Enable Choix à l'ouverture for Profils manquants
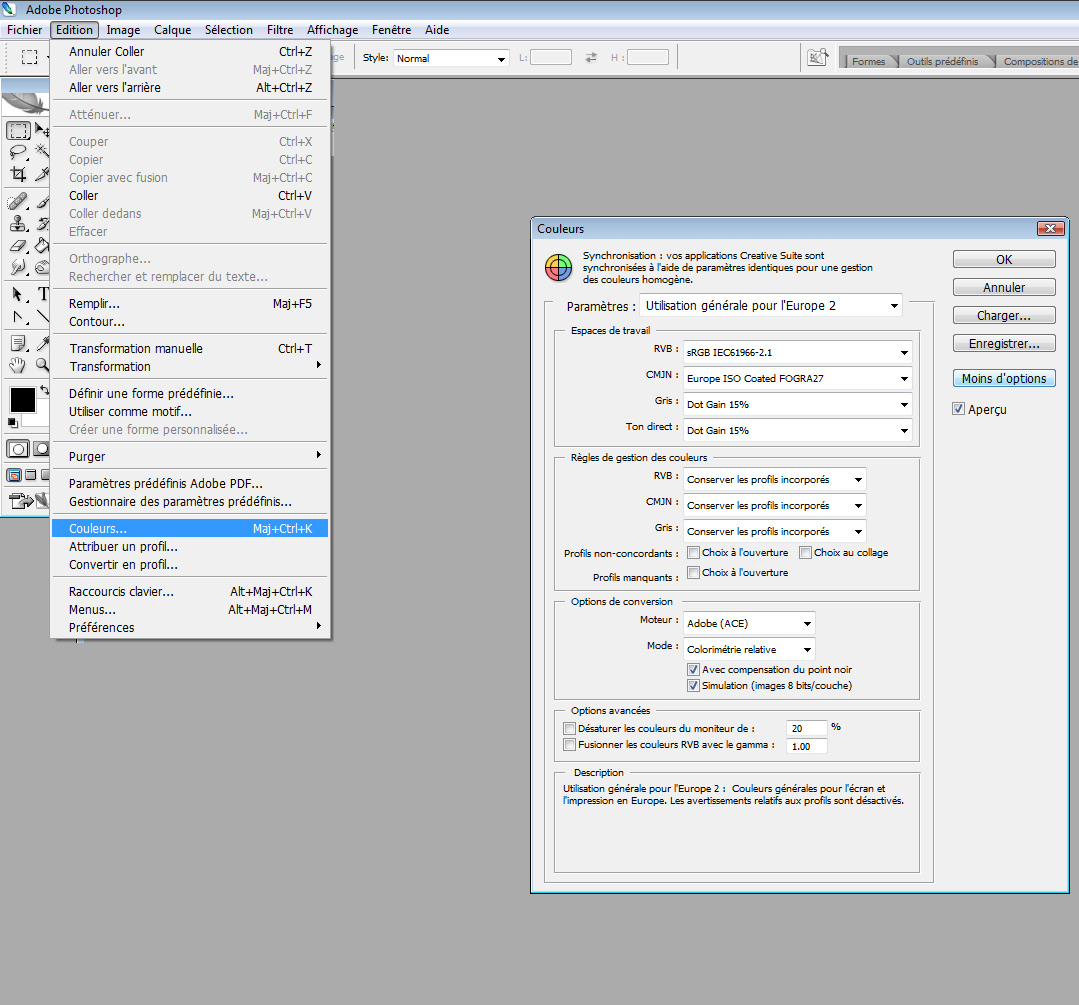The image size is (1079, 1005). tap(694, 573)
